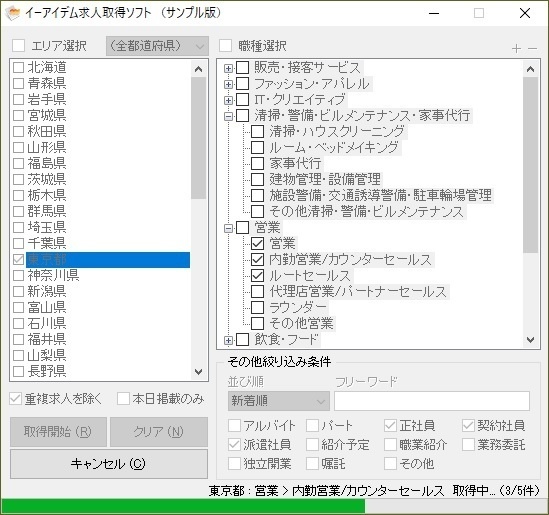Select the 長野県 list row
The width and height of the screenshot is (549, 515).
tap(101, 371)
